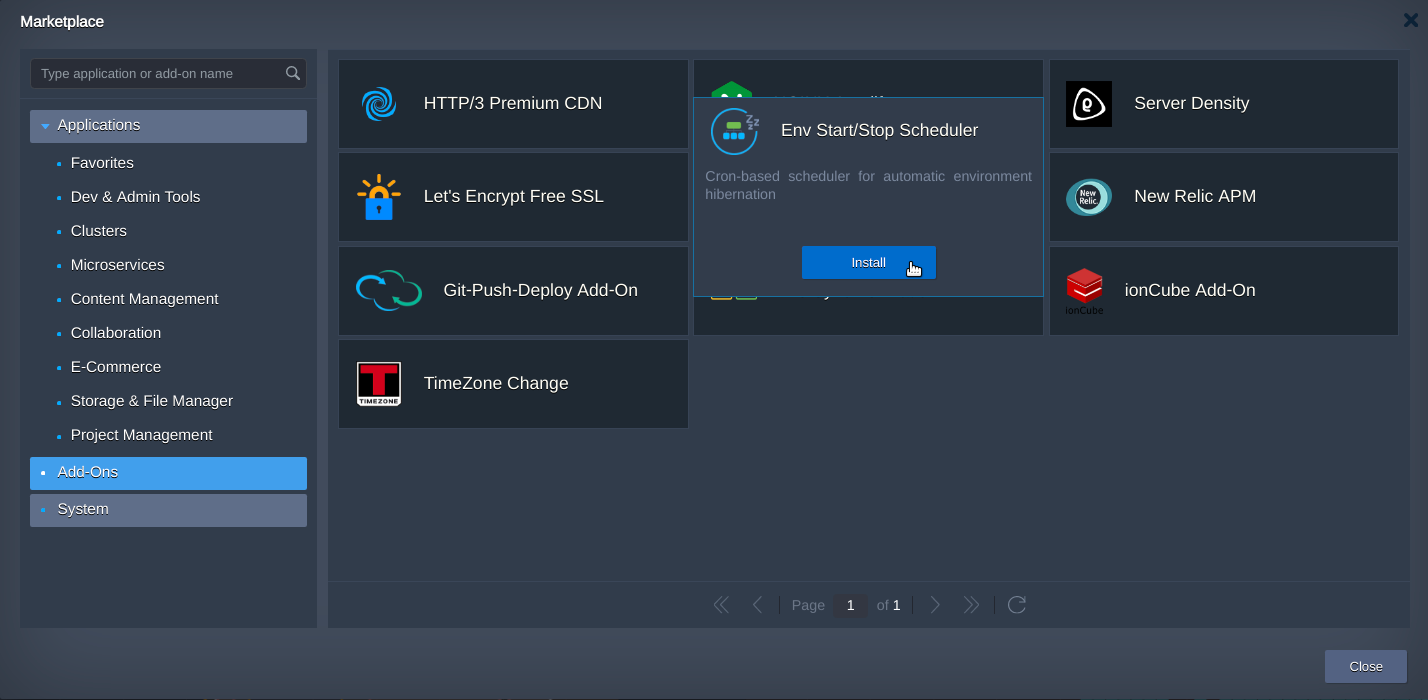This screenshot has width=1428, height=700.
Task: Click the ionCube Add-On red logo
Action: pyautogui.click(x=1084, y=291)
